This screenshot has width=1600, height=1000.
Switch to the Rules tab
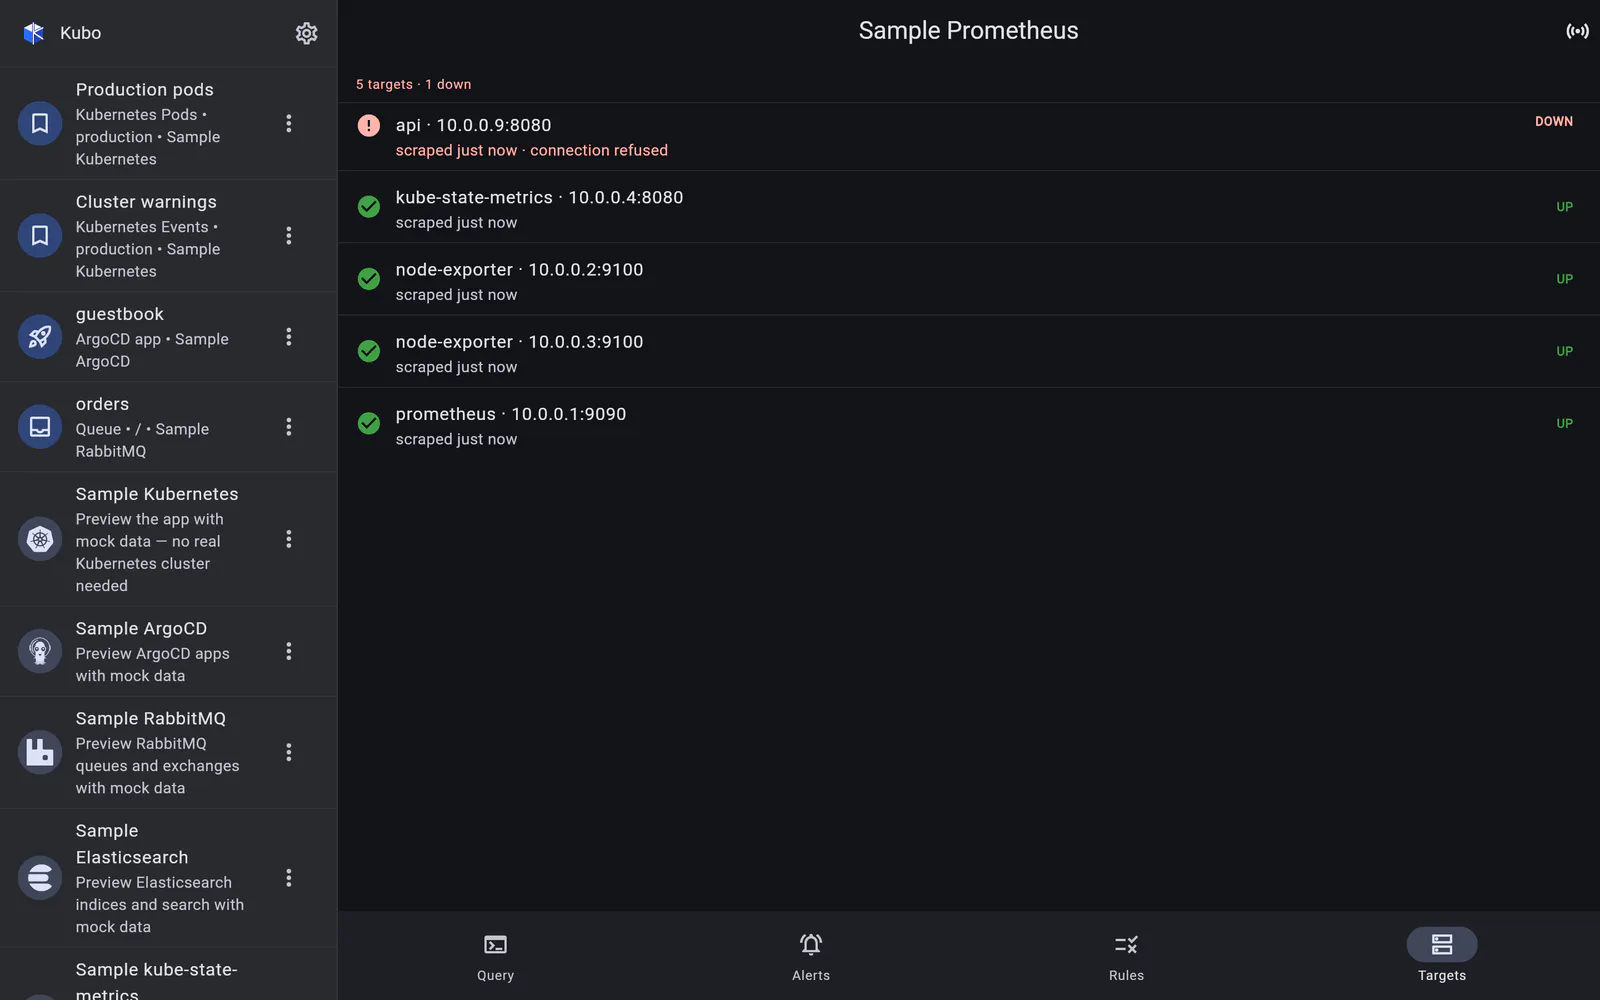tap(1126, 956)
